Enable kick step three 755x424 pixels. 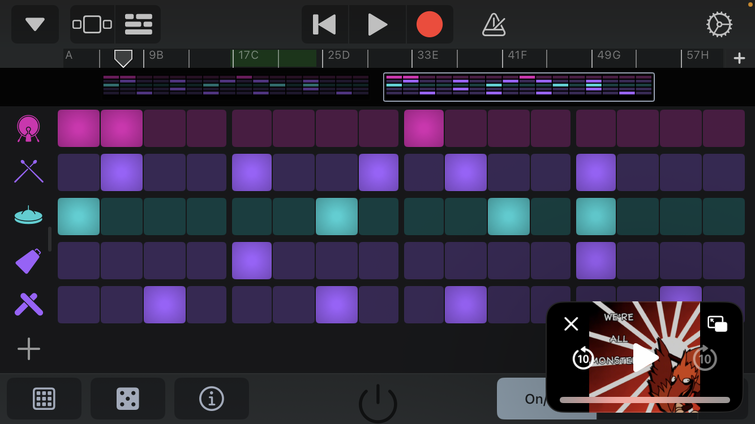point(165,128)
